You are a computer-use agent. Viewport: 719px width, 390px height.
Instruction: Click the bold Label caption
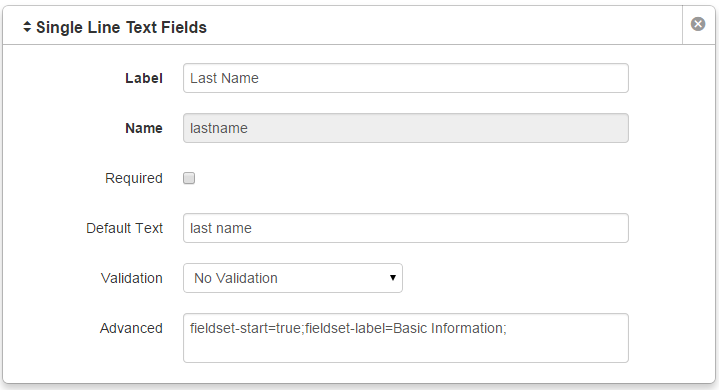[144, 78]
